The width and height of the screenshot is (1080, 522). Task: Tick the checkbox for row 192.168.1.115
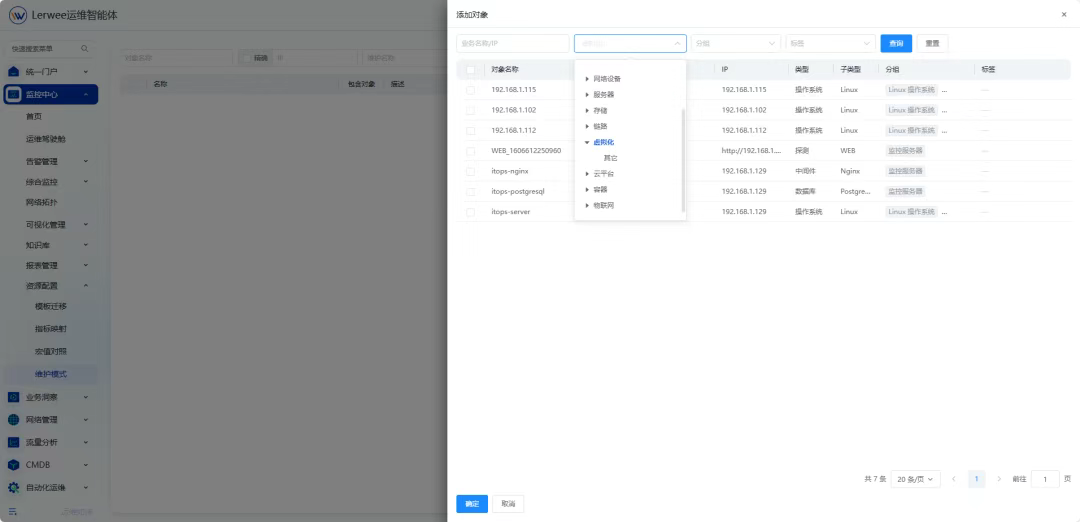point(470,90)
